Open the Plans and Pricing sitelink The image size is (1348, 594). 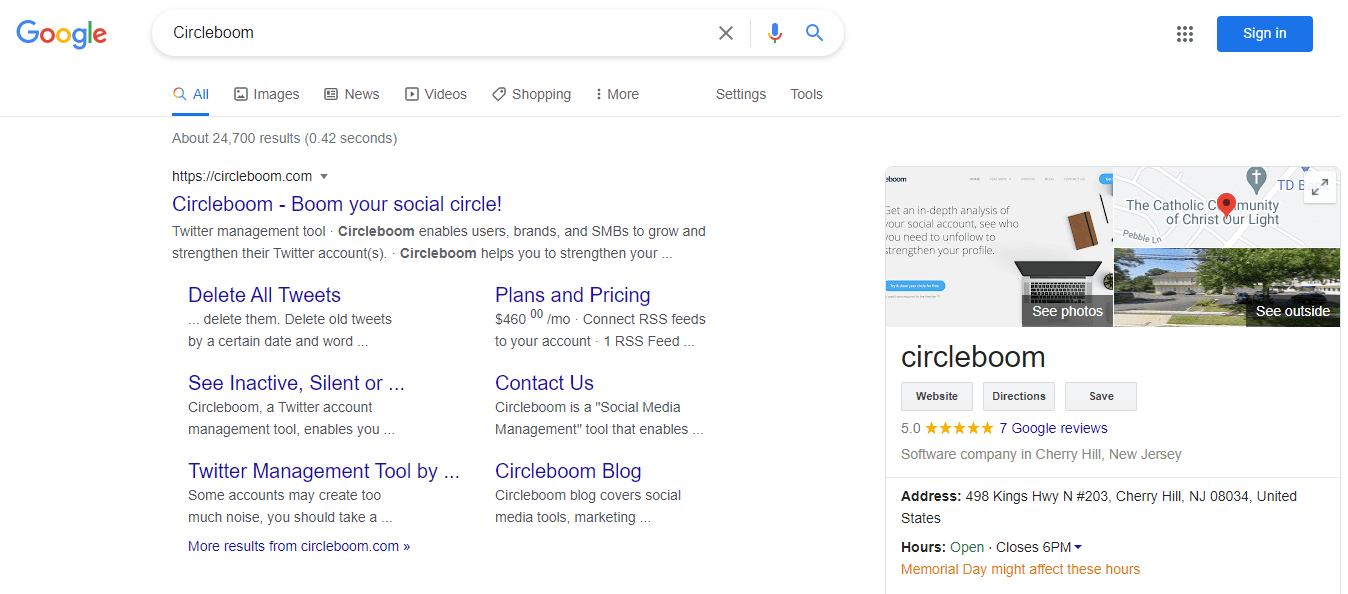[573, 295]
